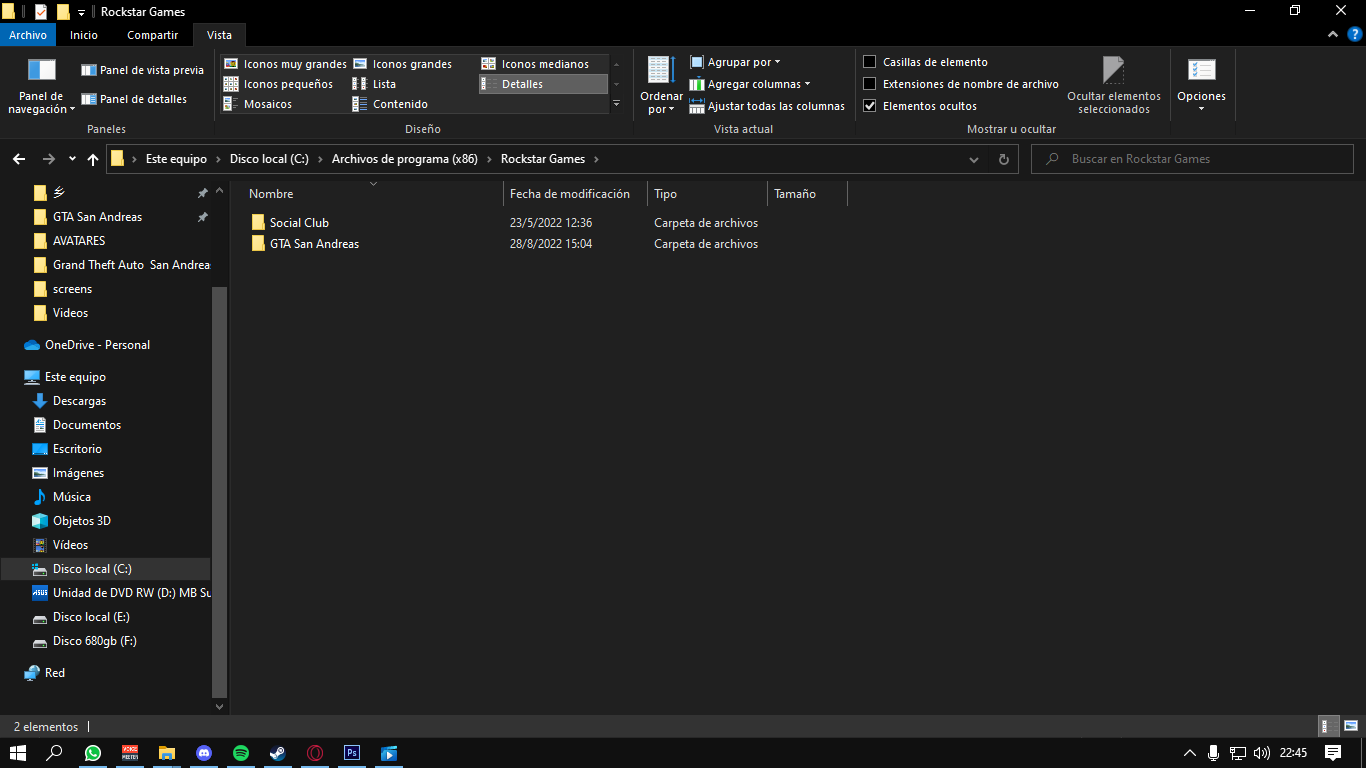Select OneDrive - Personal in sidebar
Screen dimensions: 1366x768
click(x=97, y=345)
